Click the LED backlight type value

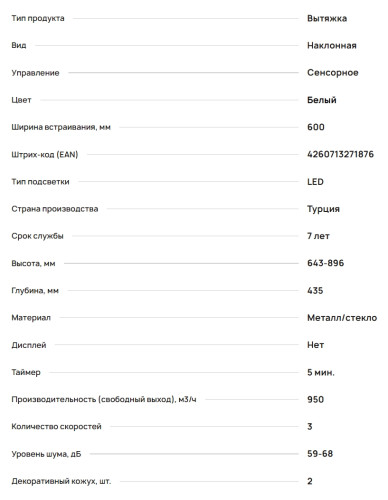(x=315, y=182)
